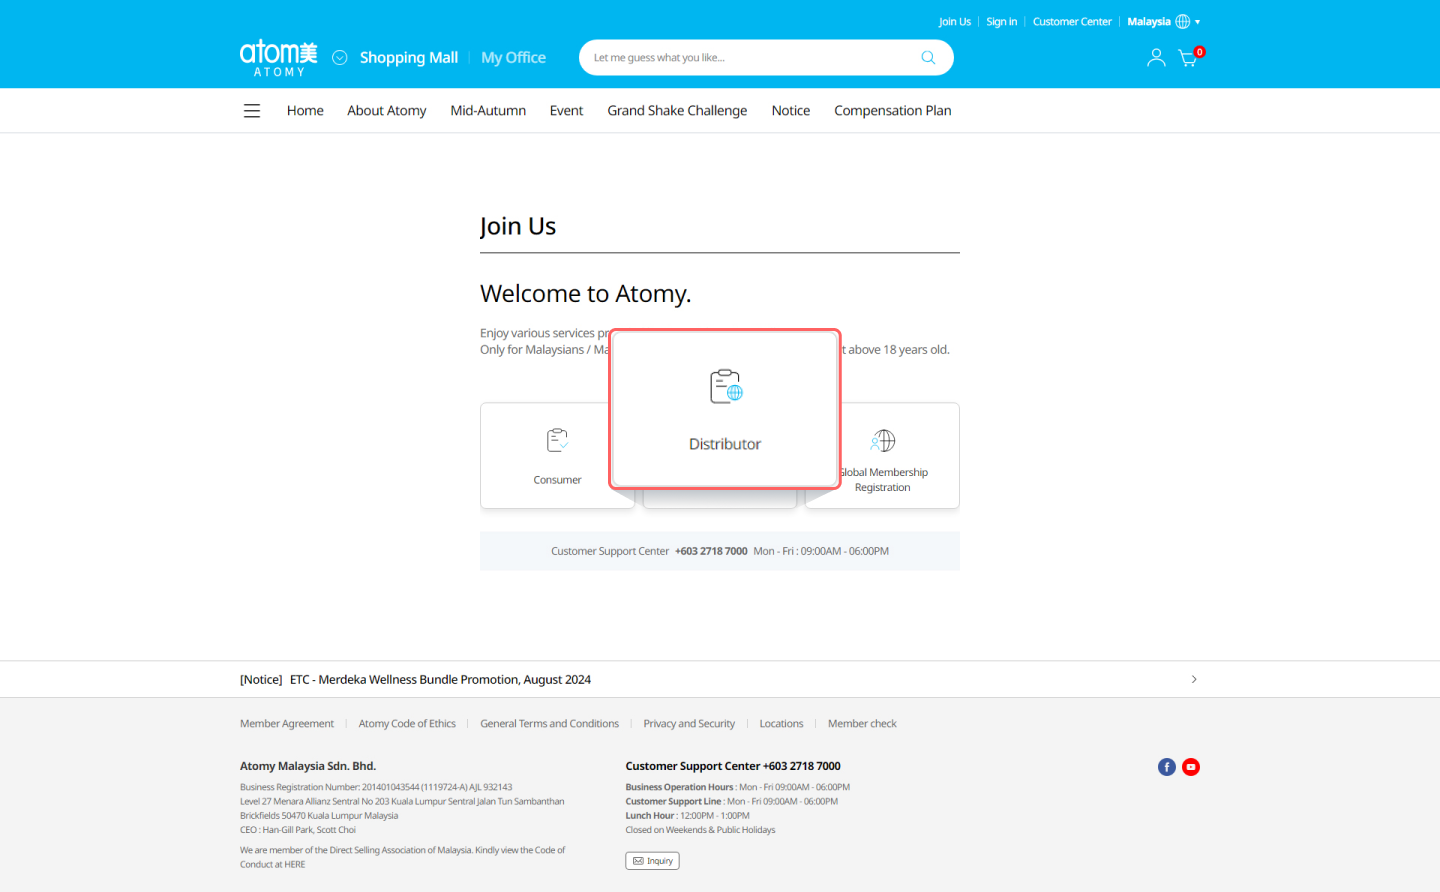The image size is (1440, 892).
Task: Go to Home menu item
Action: [305, 111]
